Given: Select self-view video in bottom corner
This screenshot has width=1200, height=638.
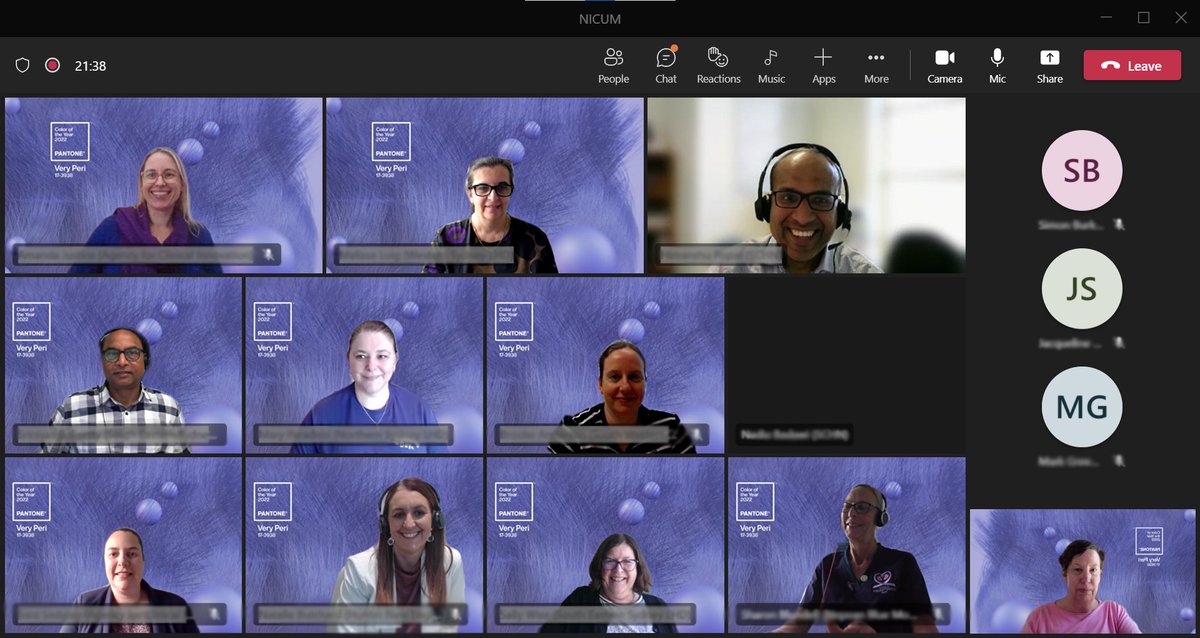Looking at the screenshot, I should coord(1082,571).
